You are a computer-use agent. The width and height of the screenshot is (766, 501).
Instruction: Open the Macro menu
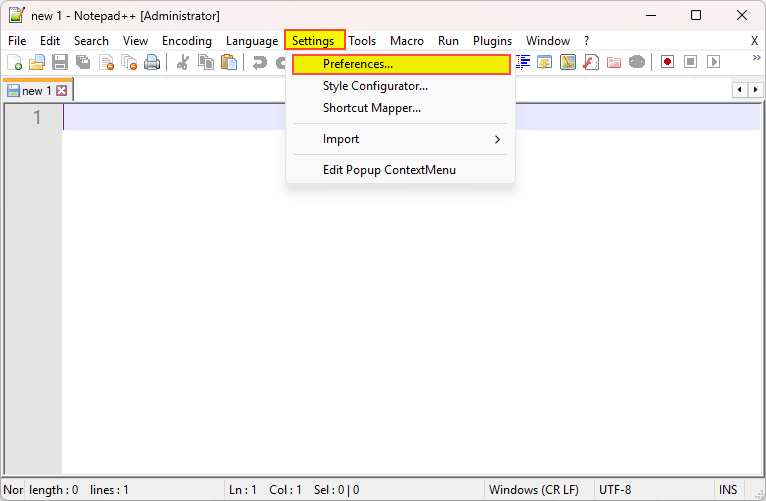(x=406, y=41)
